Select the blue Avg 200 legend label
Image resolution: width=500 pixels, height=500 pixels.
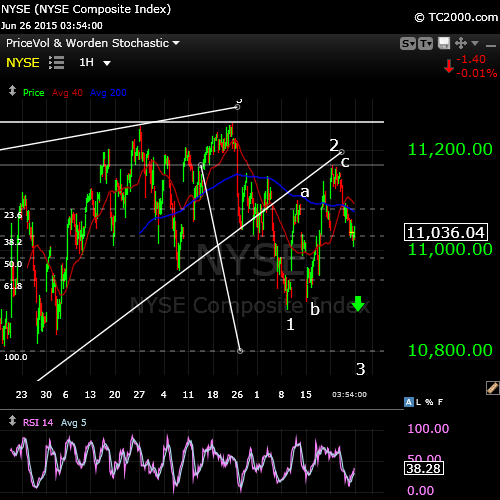(x=108, y=93)
